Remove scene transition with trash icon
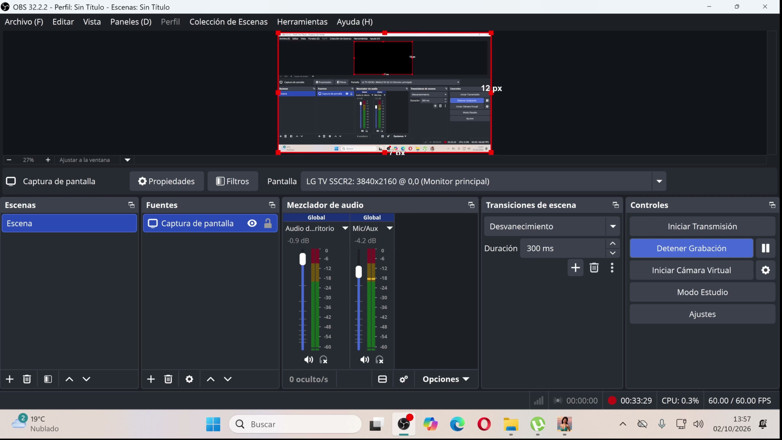782x440 pixels. [593, 268]
